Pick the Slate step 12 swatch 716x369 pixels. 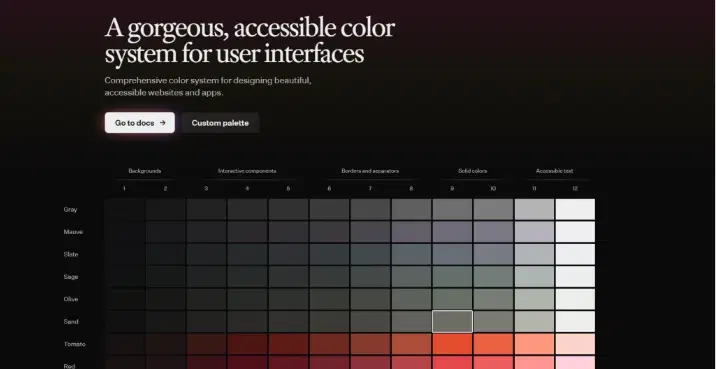(x=575, y=254)
